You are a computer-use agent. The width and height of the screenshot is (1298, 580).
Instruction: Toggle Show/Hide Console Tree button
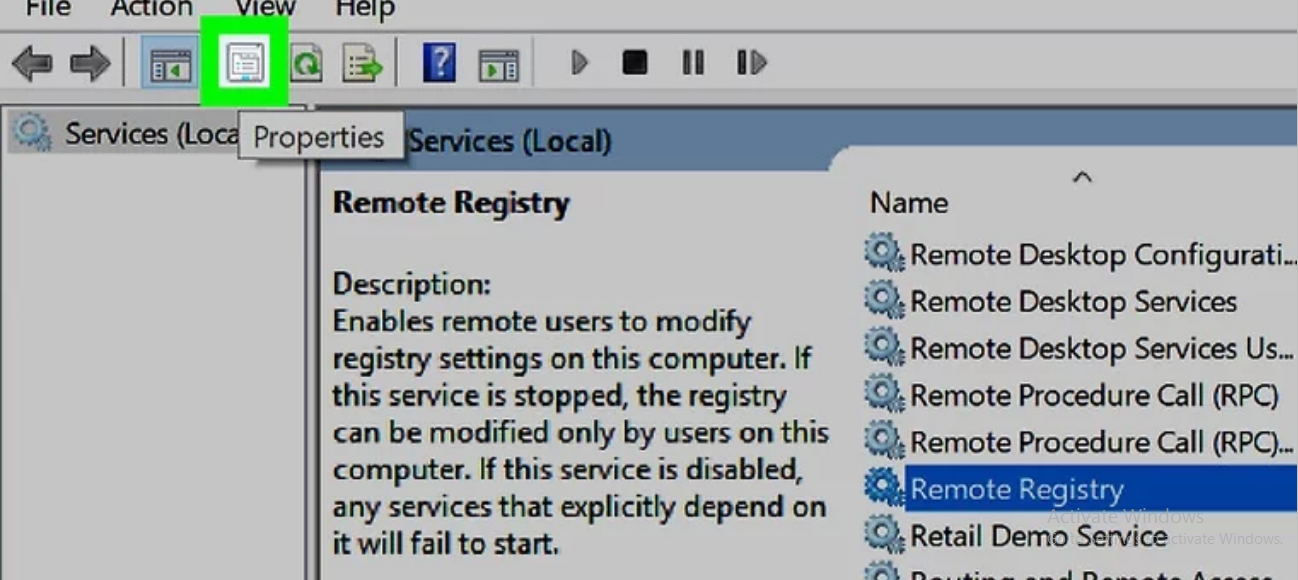(170, 65)
